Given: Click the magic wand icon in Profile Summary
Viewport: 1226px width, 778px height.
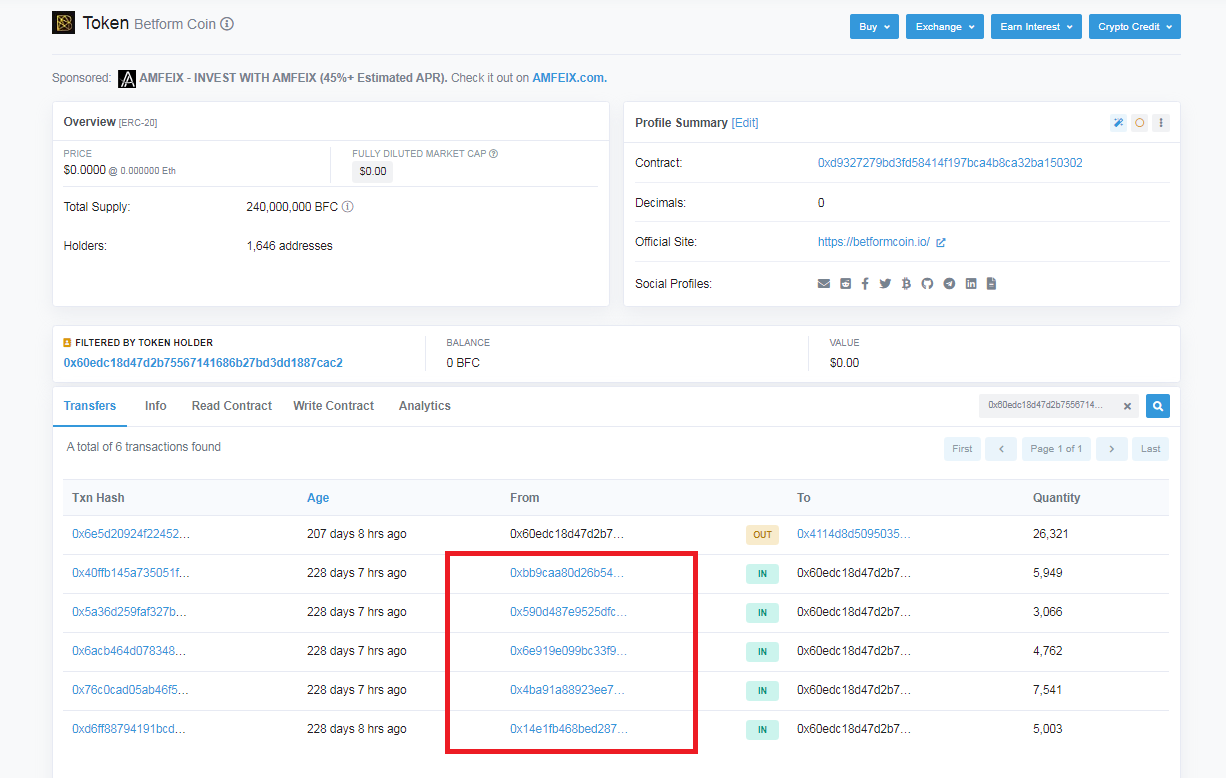Looking at the screenshot, I should coord(1119,123).
